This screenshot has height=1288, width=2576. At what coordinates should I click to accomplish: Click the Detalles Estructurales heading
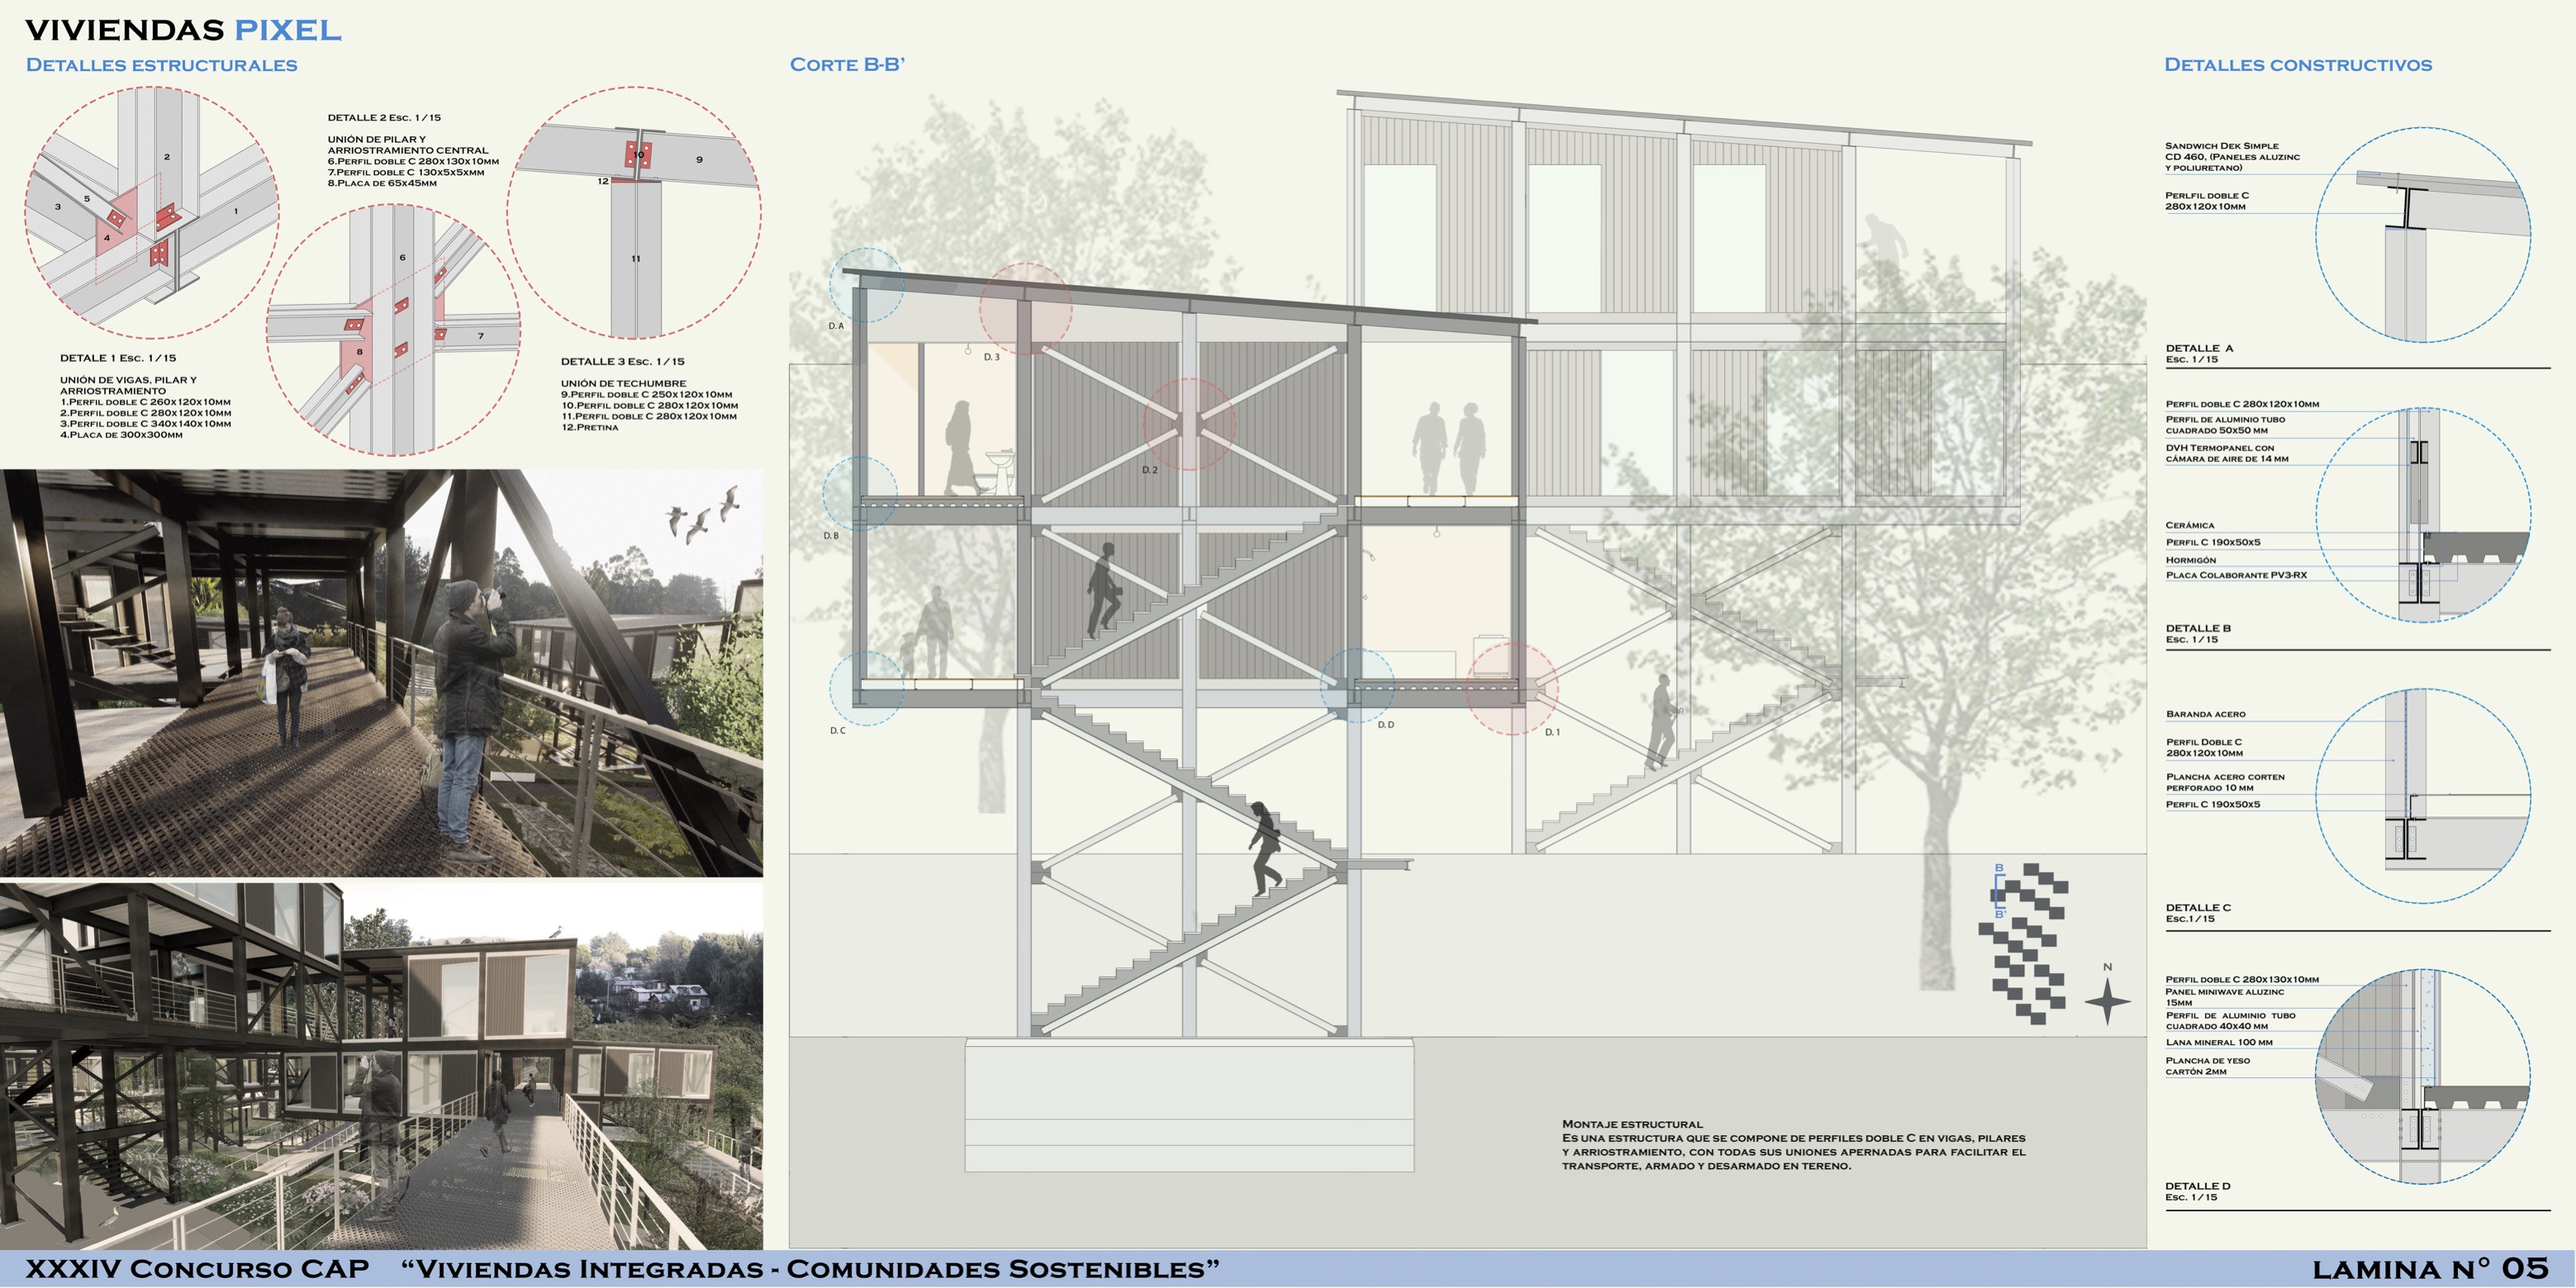[161, 65]
